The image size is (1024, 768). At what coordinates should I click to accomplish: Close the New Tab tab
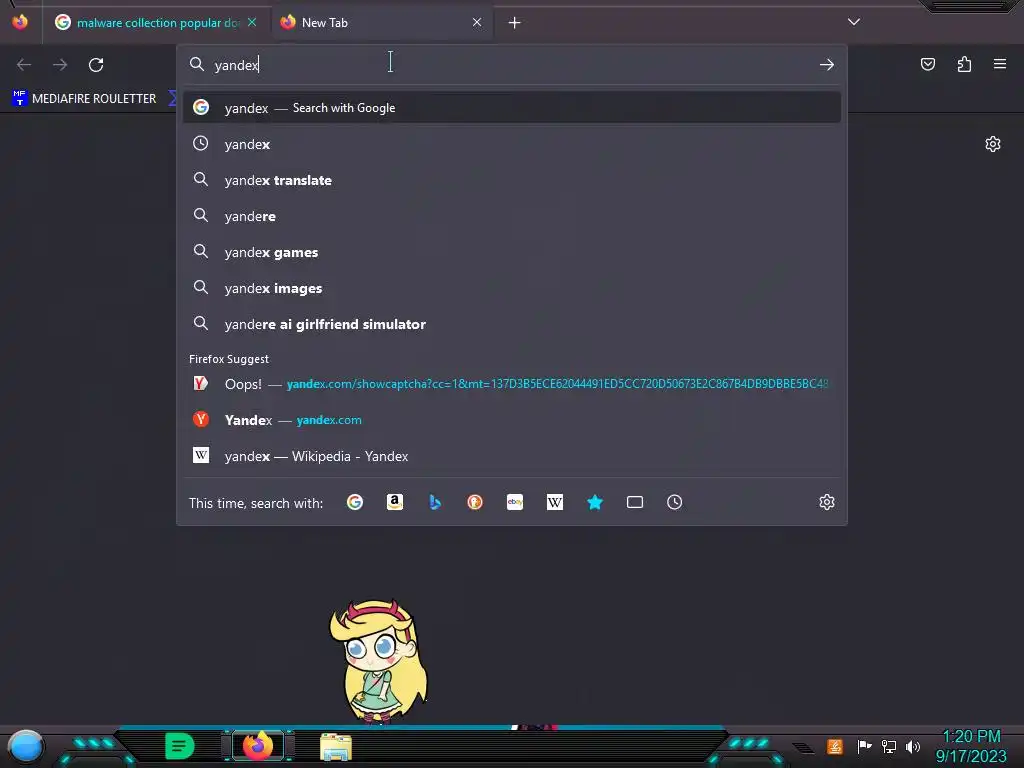(x=477, y=22)
